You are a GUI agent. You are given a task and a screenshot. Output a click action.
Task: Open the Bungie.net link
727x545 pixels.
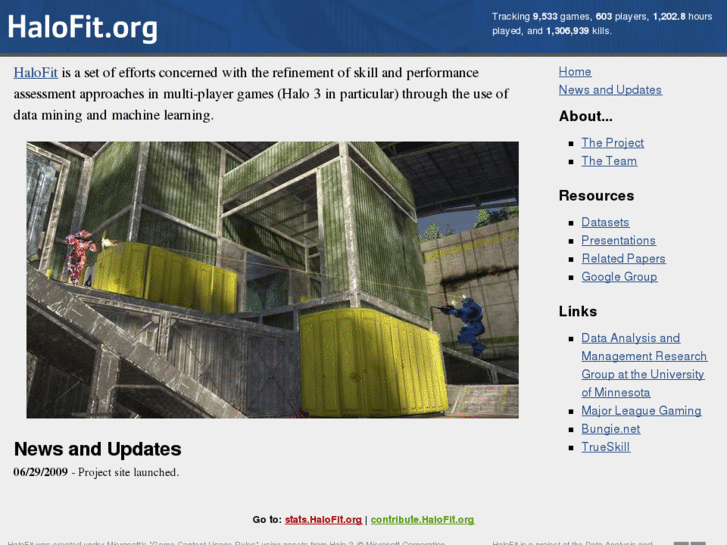[611, 429]
